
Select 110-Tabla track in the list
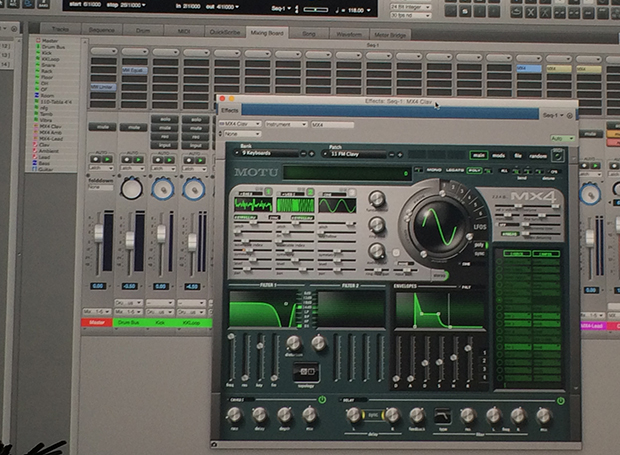pos(57,102)
